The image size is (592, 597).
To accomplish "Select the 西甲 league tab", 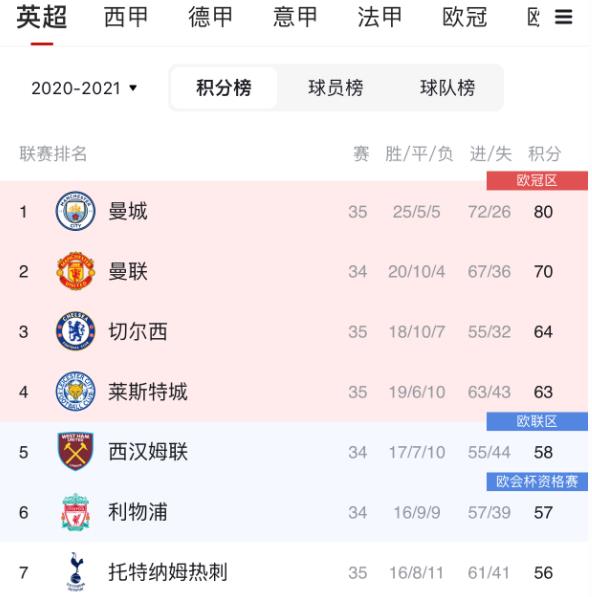I will pos(126,17).
